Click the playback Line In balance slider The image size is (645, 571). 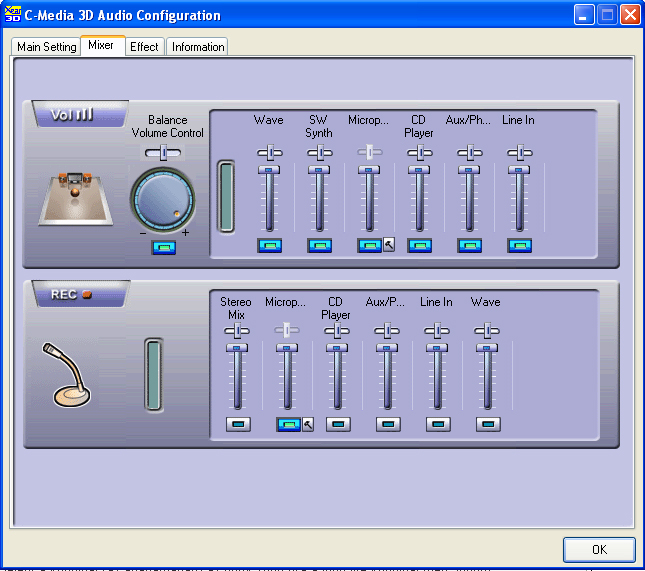tap(520, 153)
